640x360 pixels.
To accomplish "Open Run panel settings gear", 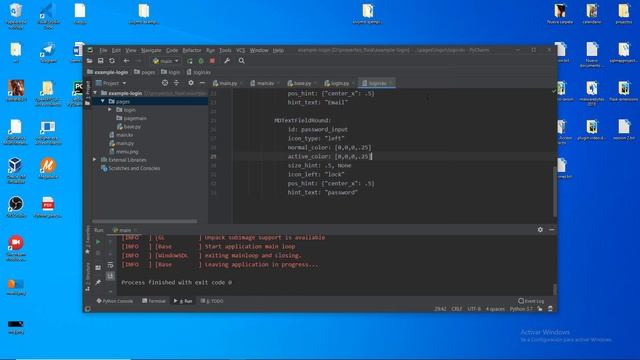I will [540, 230].
